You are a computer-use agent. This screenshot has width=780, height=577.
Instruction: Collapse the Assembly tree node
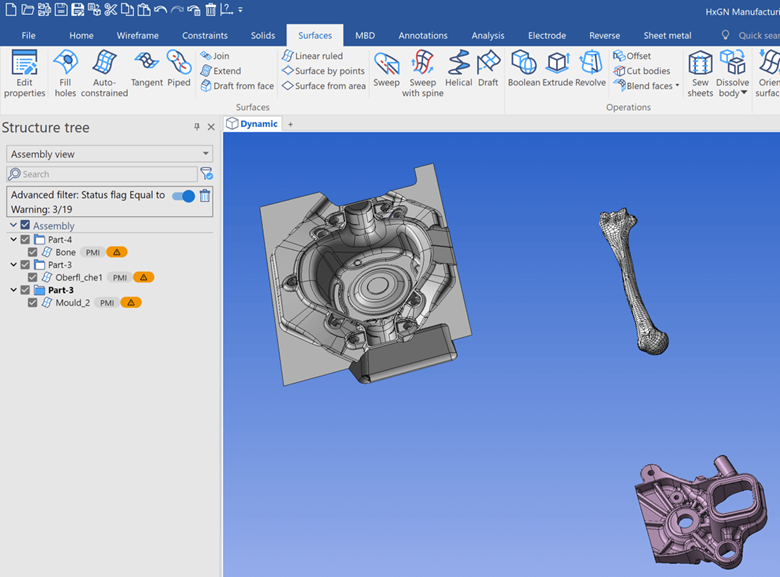click(13, 225)
